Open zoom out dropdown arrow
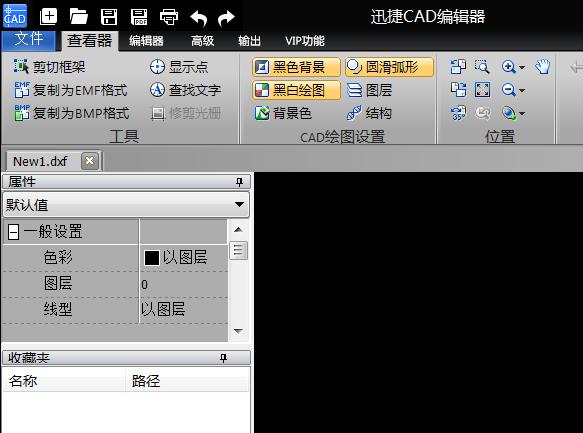Screen dimensions: 583x433 (x=522, y=91)
